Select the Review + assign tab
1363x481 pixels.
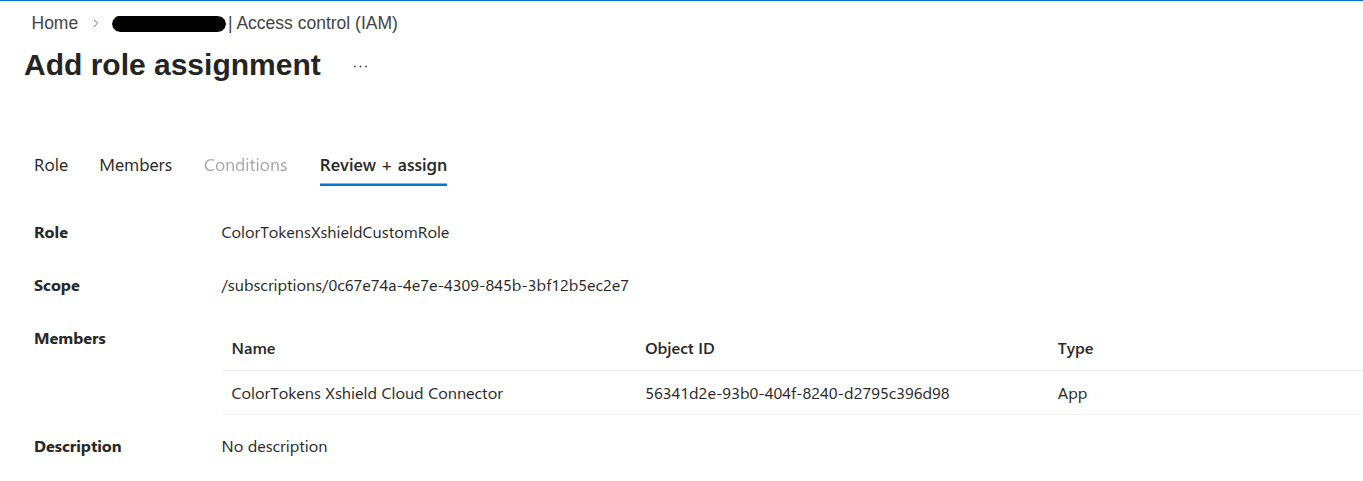pos(383,165)
